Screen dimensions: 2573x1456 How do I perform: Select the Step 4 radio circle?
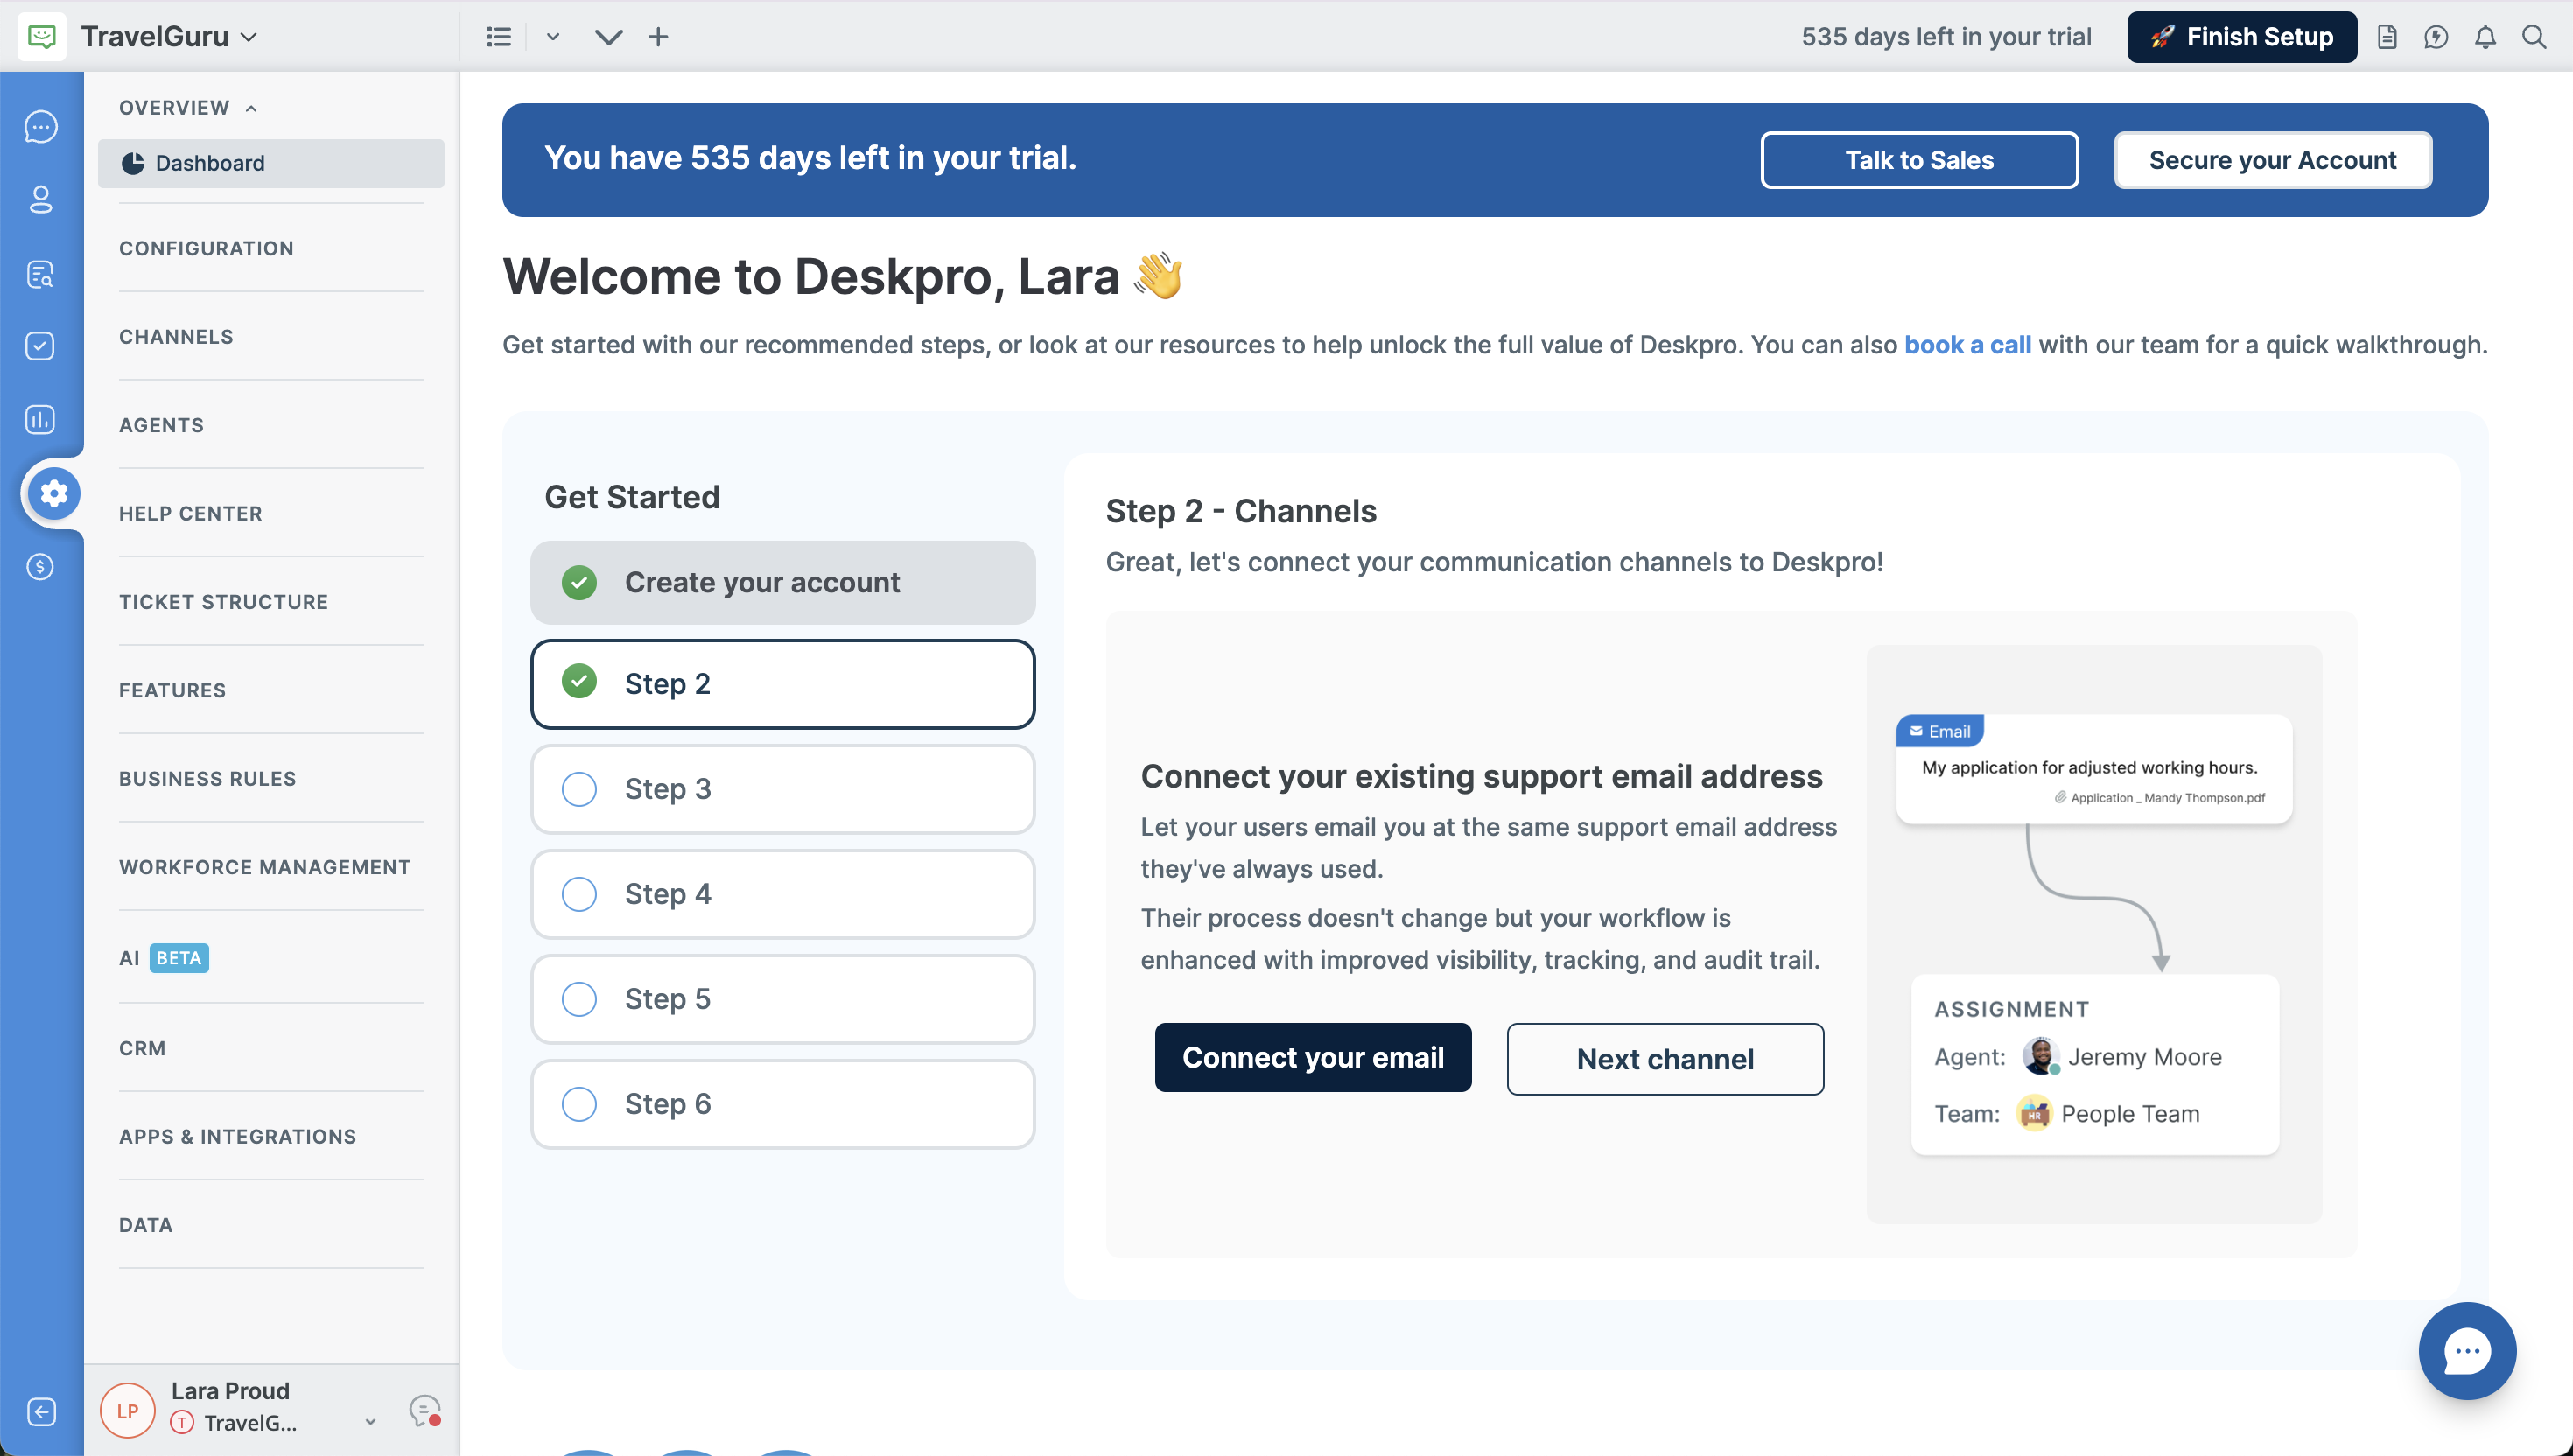[x=579, y=894]
